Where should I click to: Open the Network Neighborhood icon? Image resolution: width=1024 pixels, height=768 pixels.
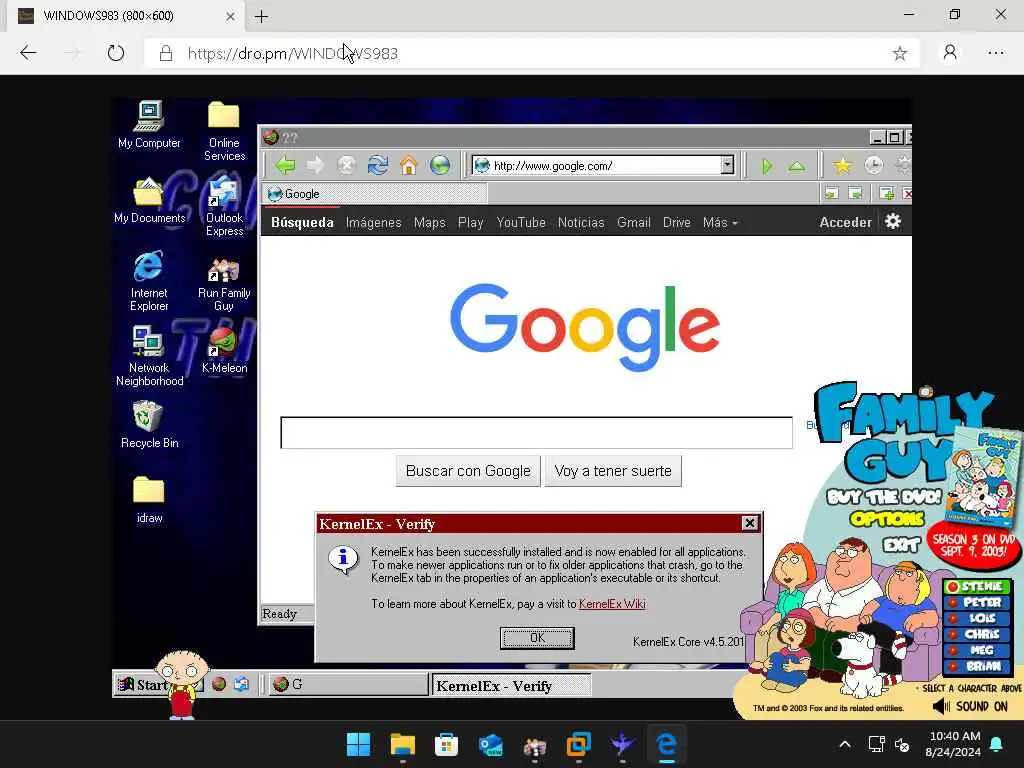click(x=149, y=355)
